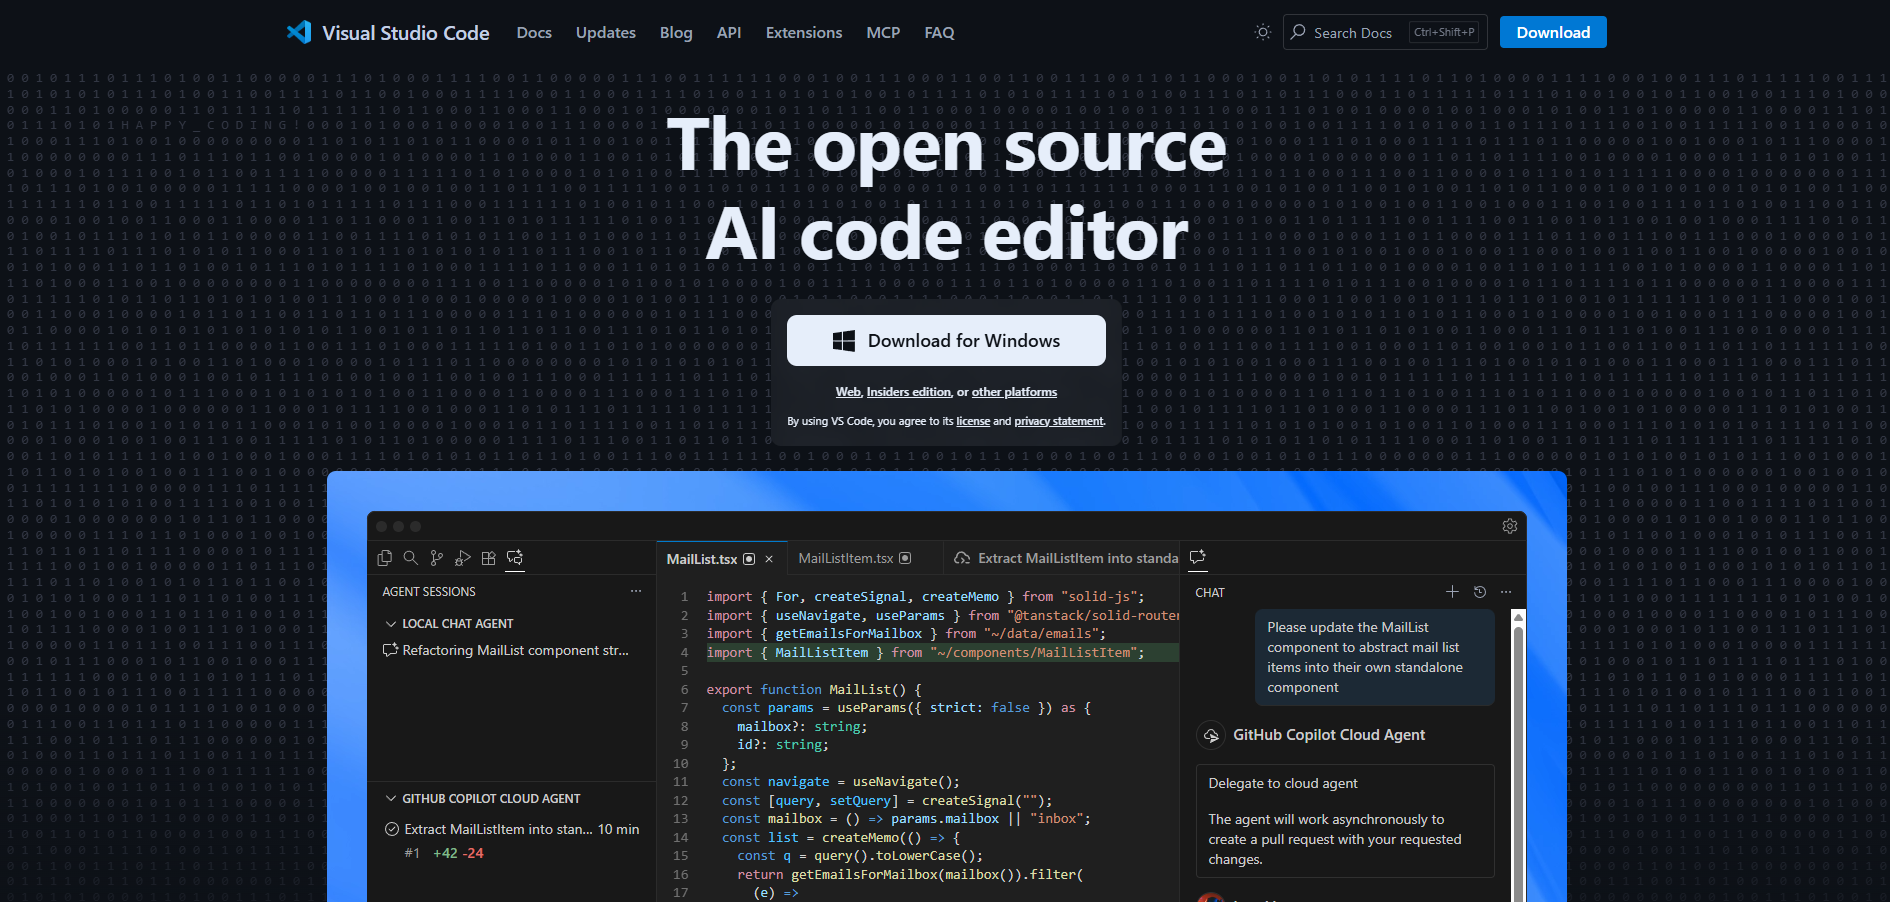Click the CHAT panel title

[1210, 593]
